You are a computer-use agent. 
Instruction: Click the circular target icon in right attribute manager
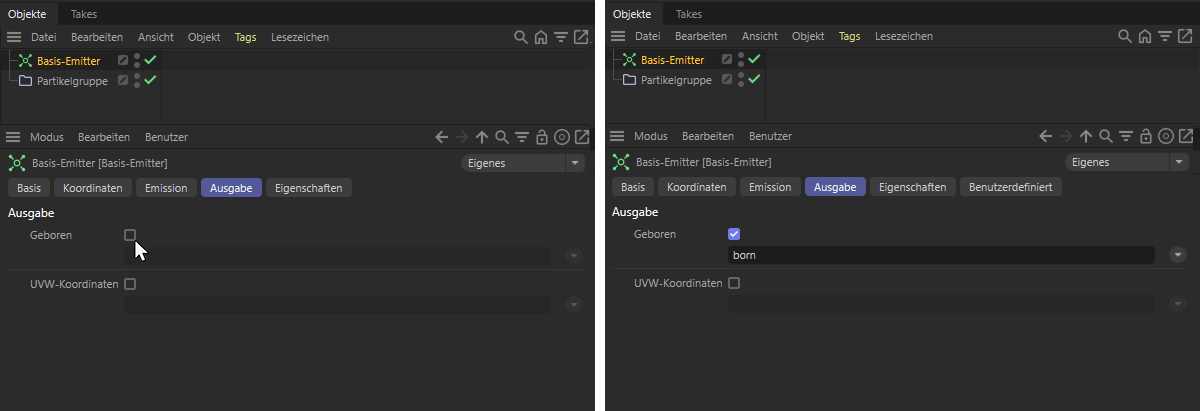click(x=1166, y=137)
